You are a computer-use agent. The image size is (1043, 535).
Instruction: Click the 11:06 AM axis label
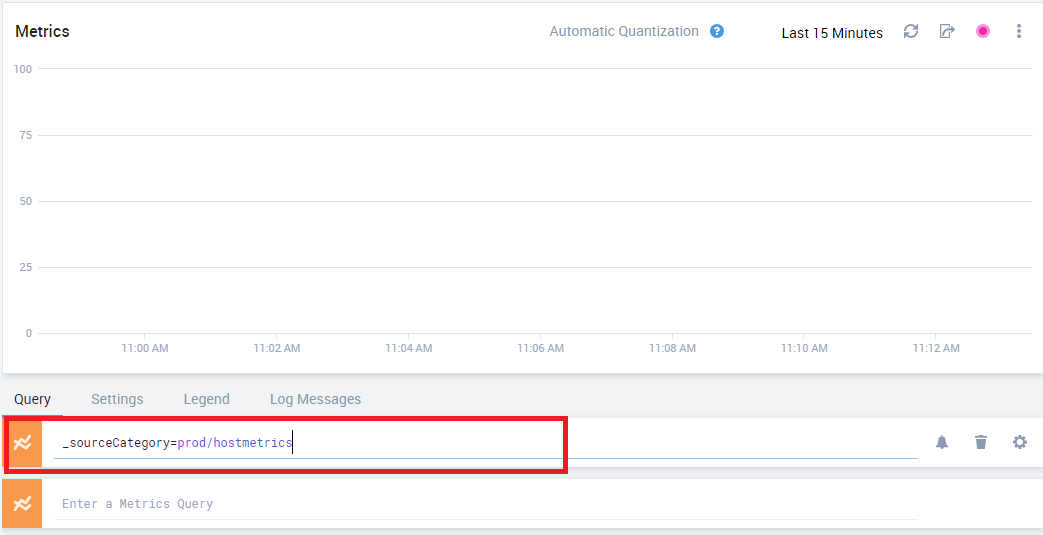pos(541,348)
